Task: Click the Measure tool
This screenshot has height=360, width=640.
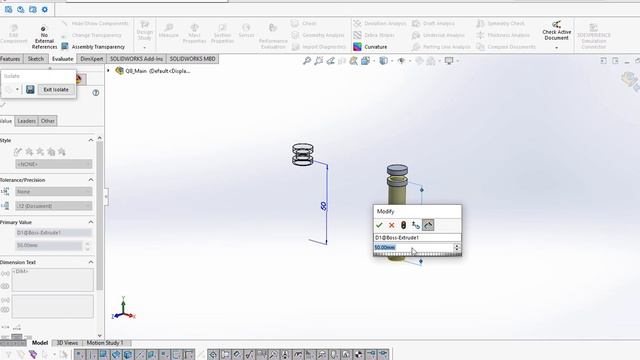Action: [168, 31]
